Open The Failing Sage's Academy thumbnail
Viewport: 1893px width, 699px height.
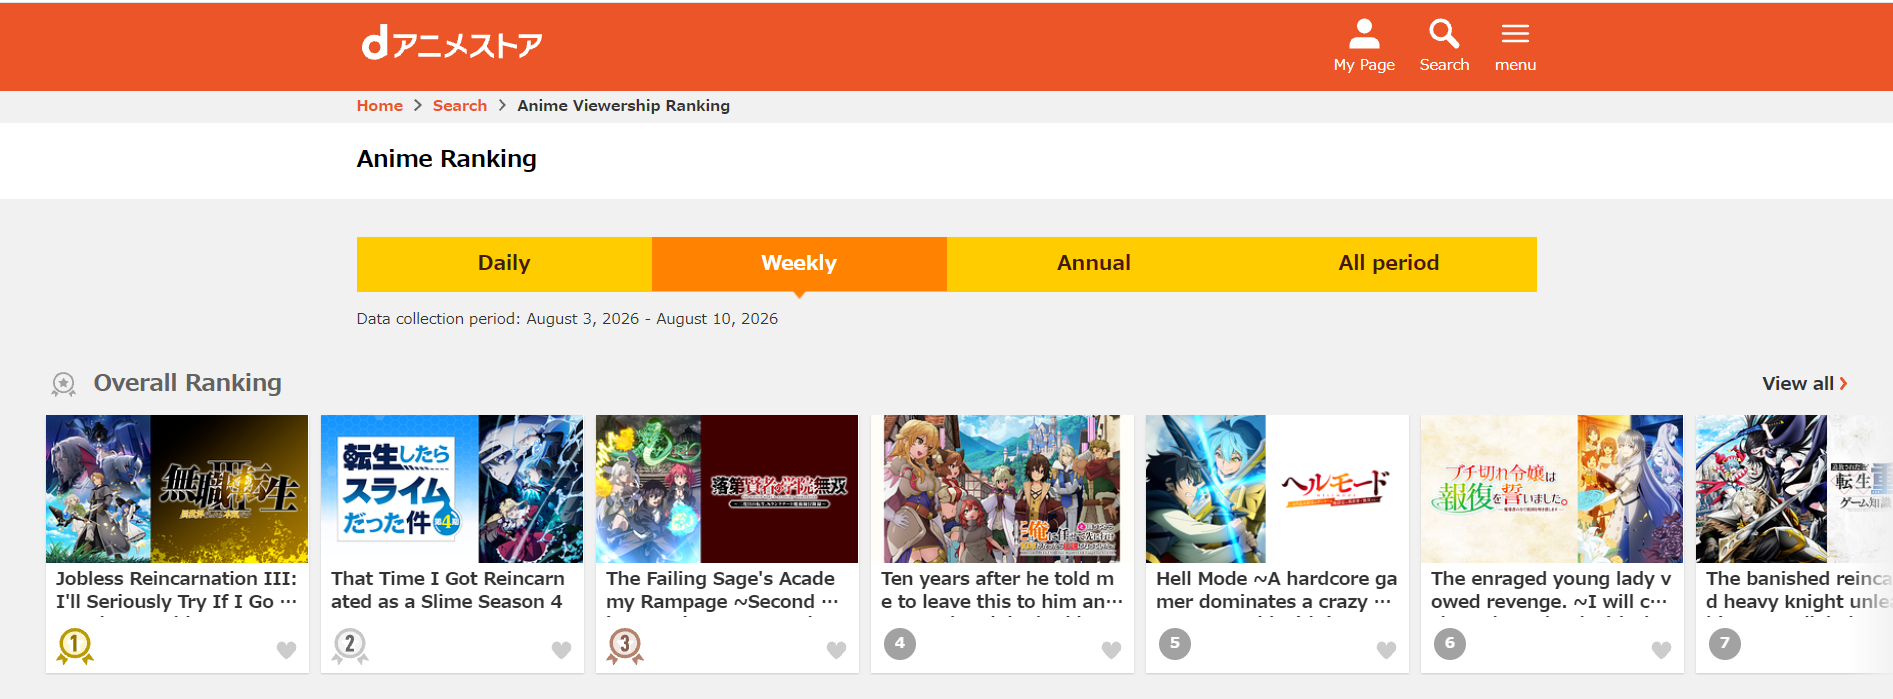(727, 489)
